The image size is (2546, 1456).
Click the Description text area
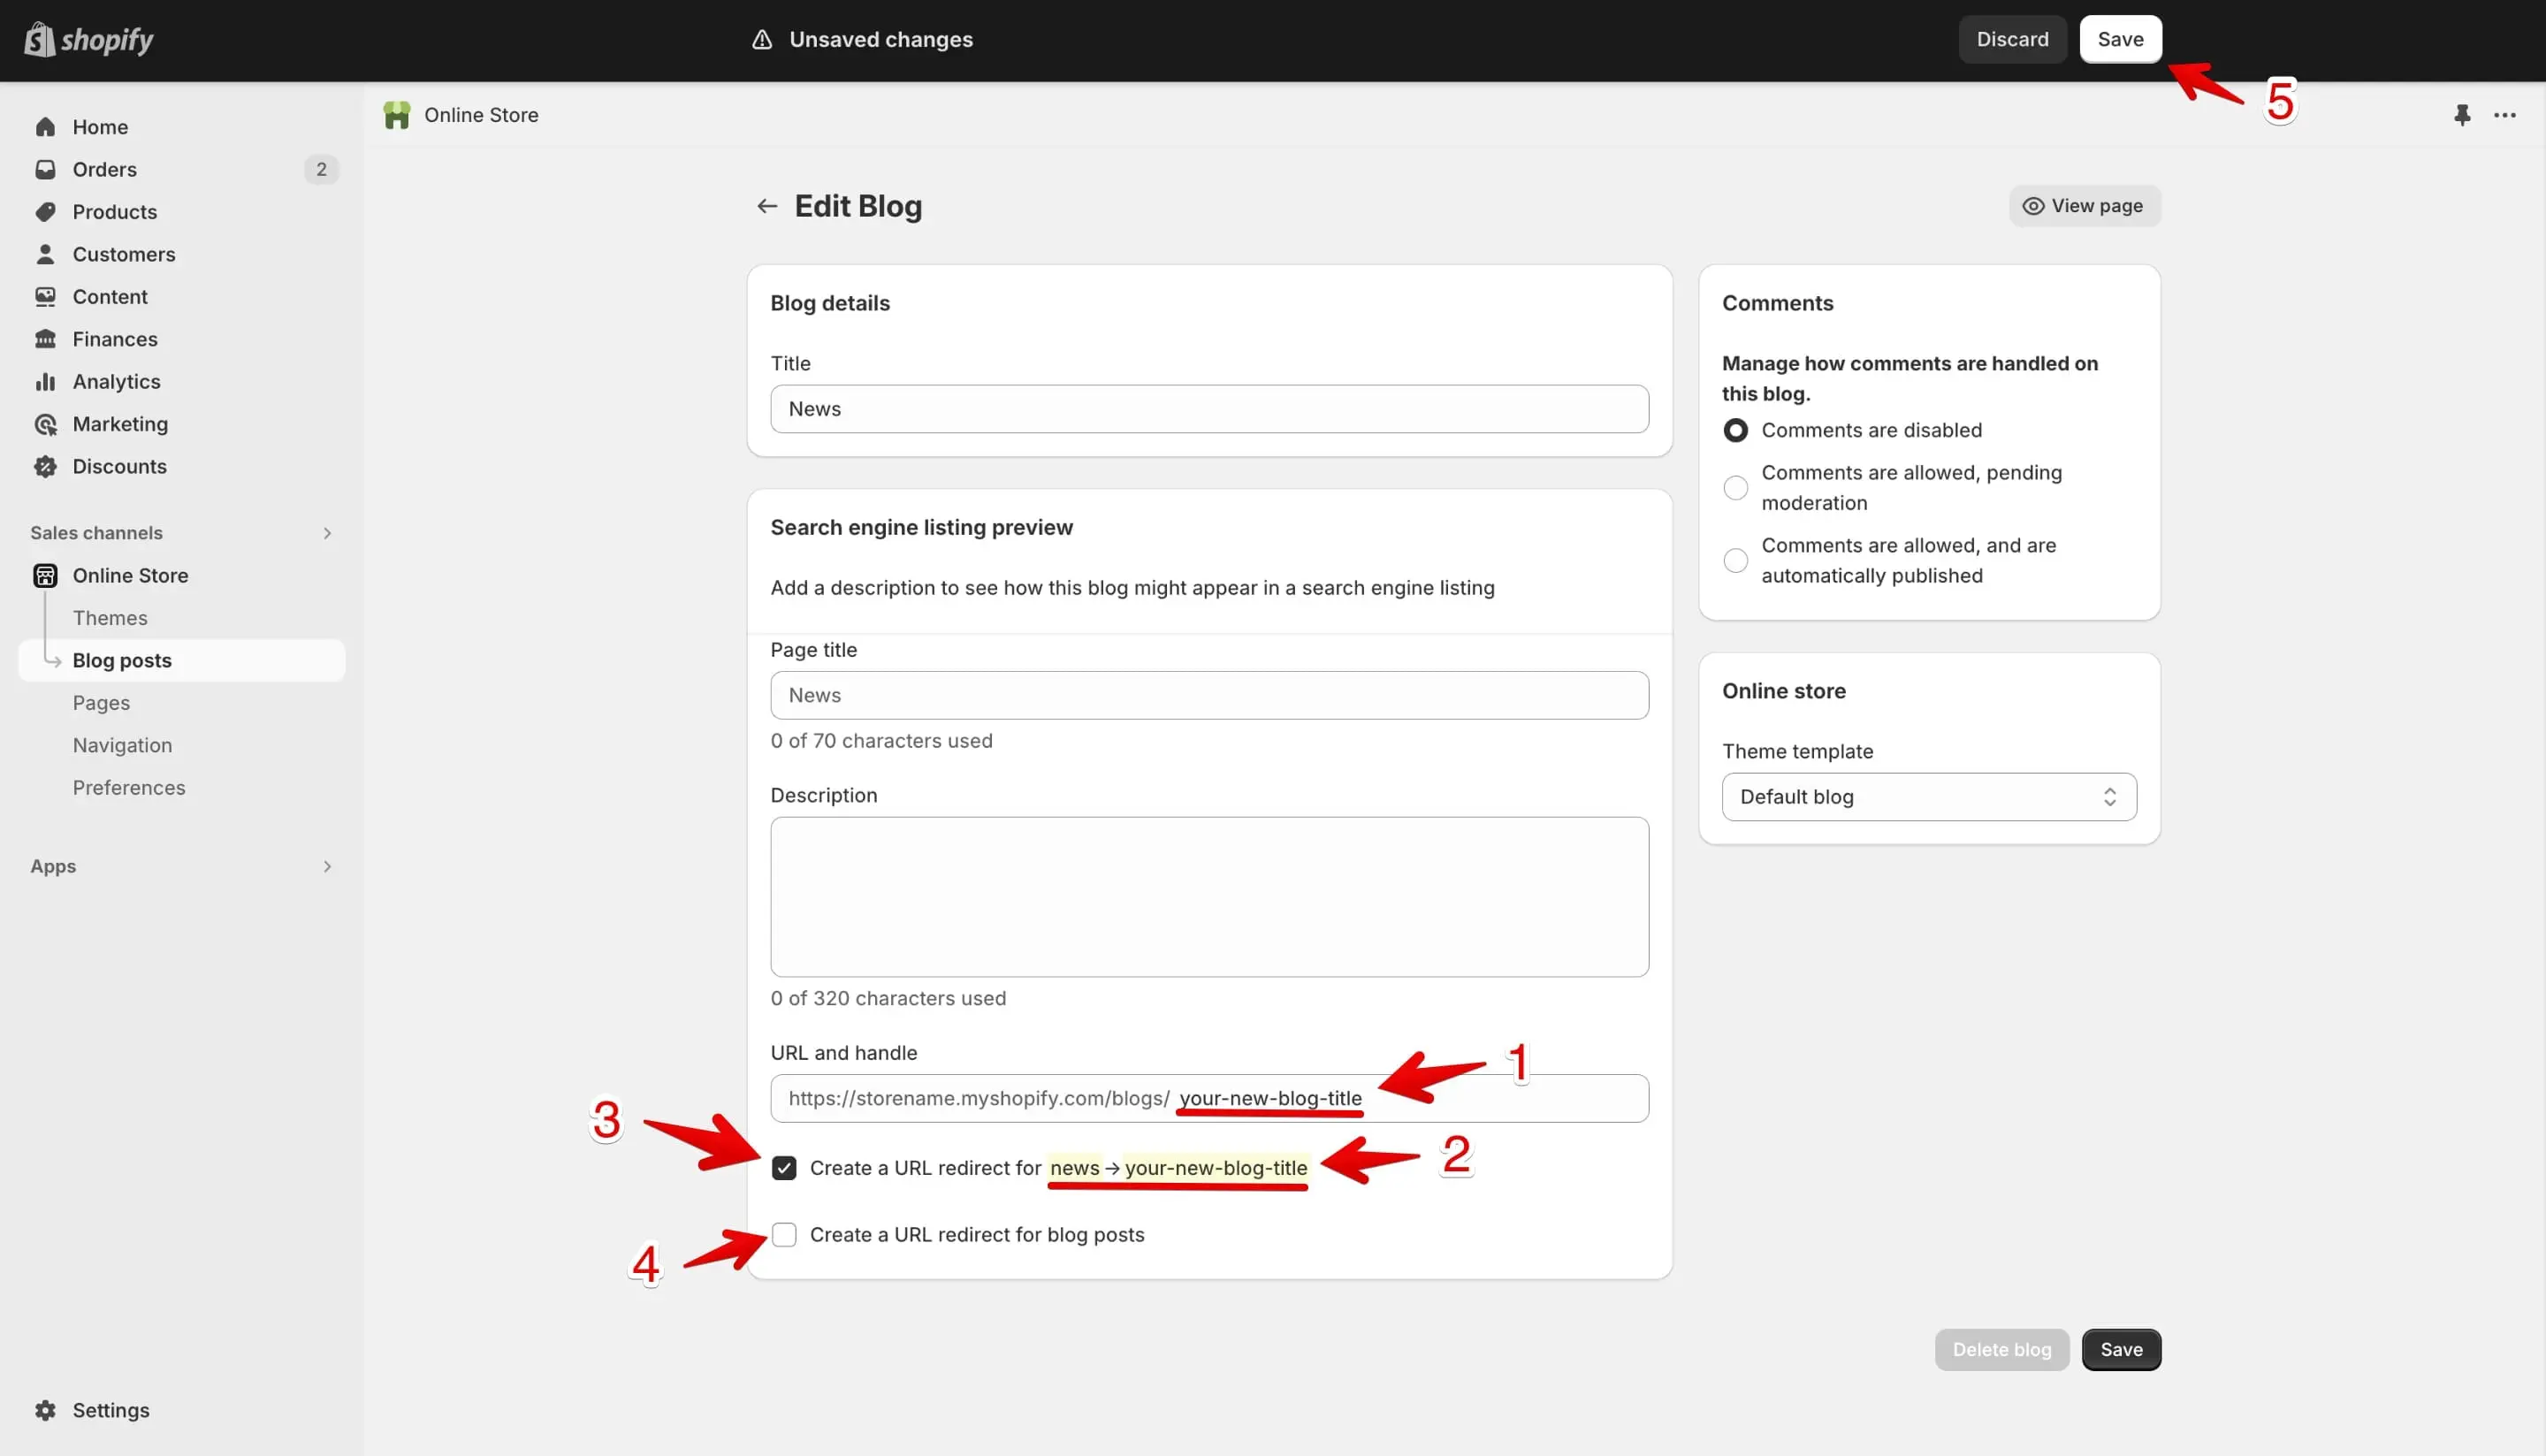click(x=1209, y=897)
